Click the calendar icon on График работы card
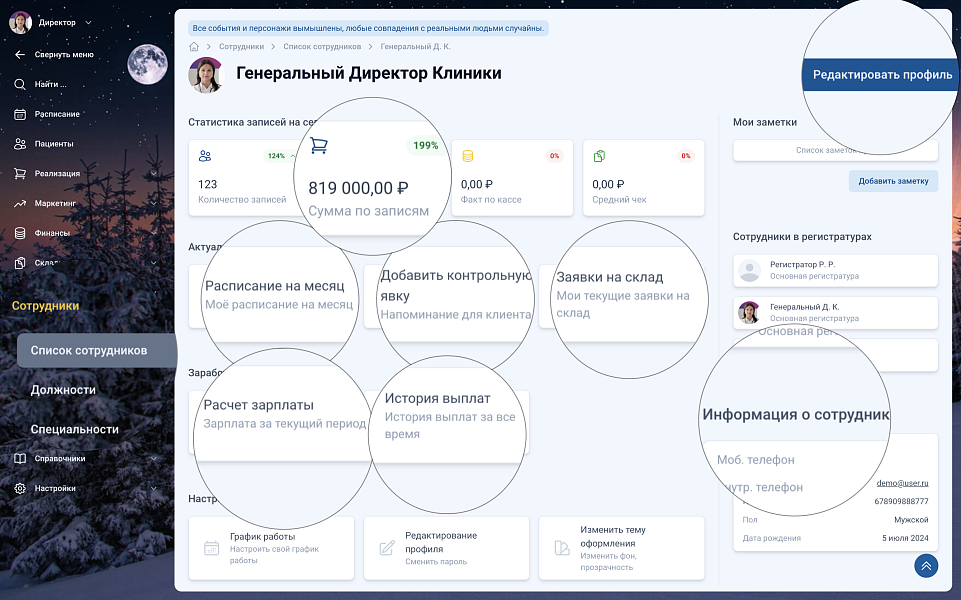 click(211, 548)
